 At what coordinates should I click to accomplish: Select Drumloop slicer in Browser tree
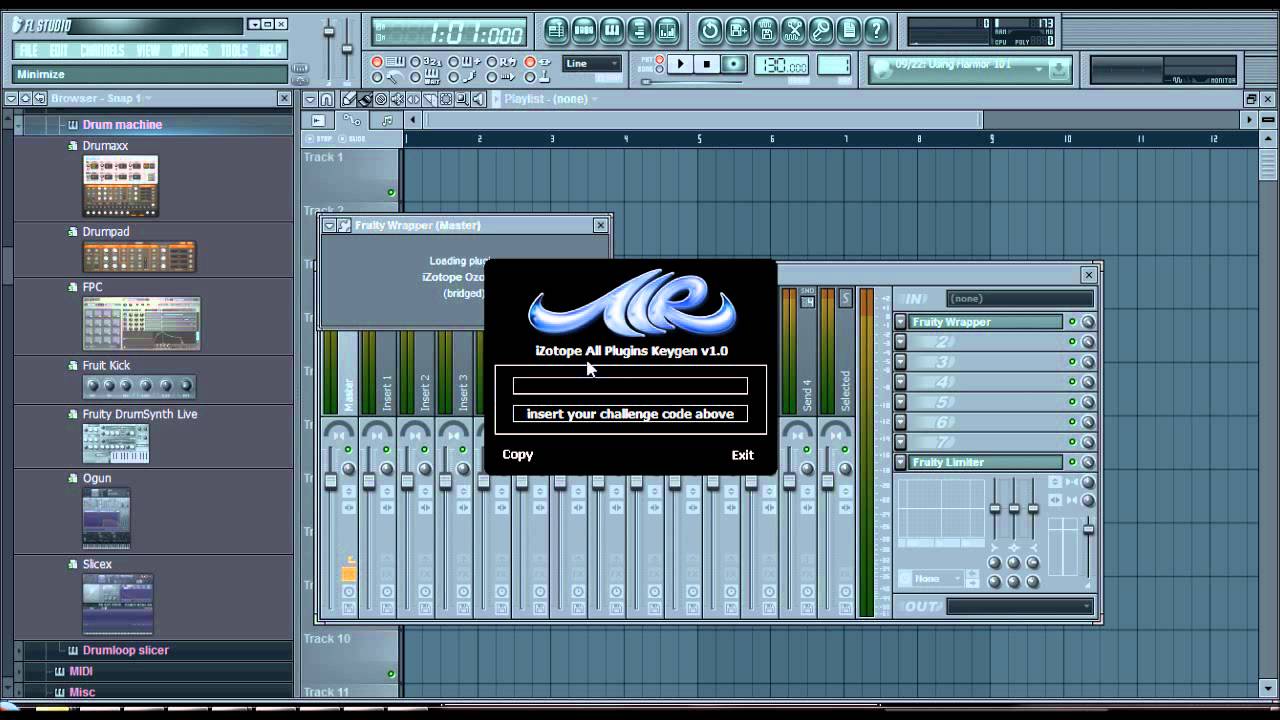point(126,650)
